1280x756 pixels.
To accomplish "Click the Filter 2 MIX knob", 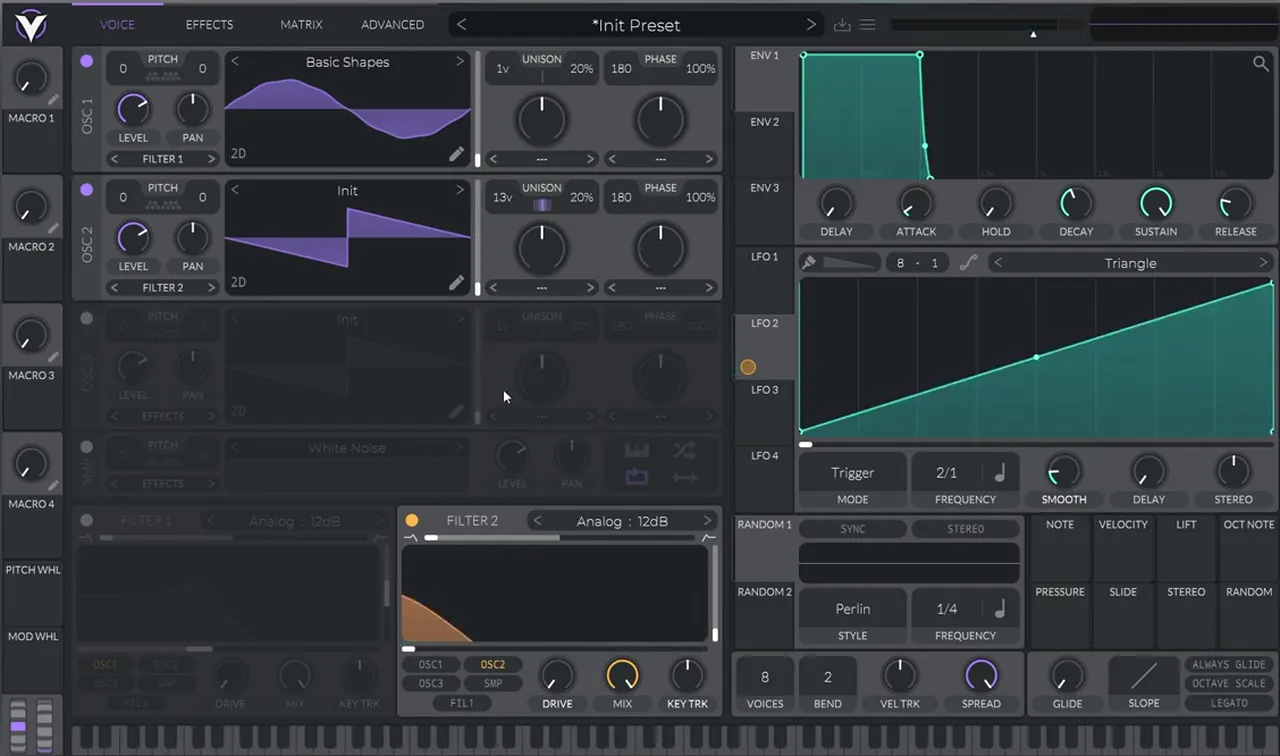I will [622, 675].
